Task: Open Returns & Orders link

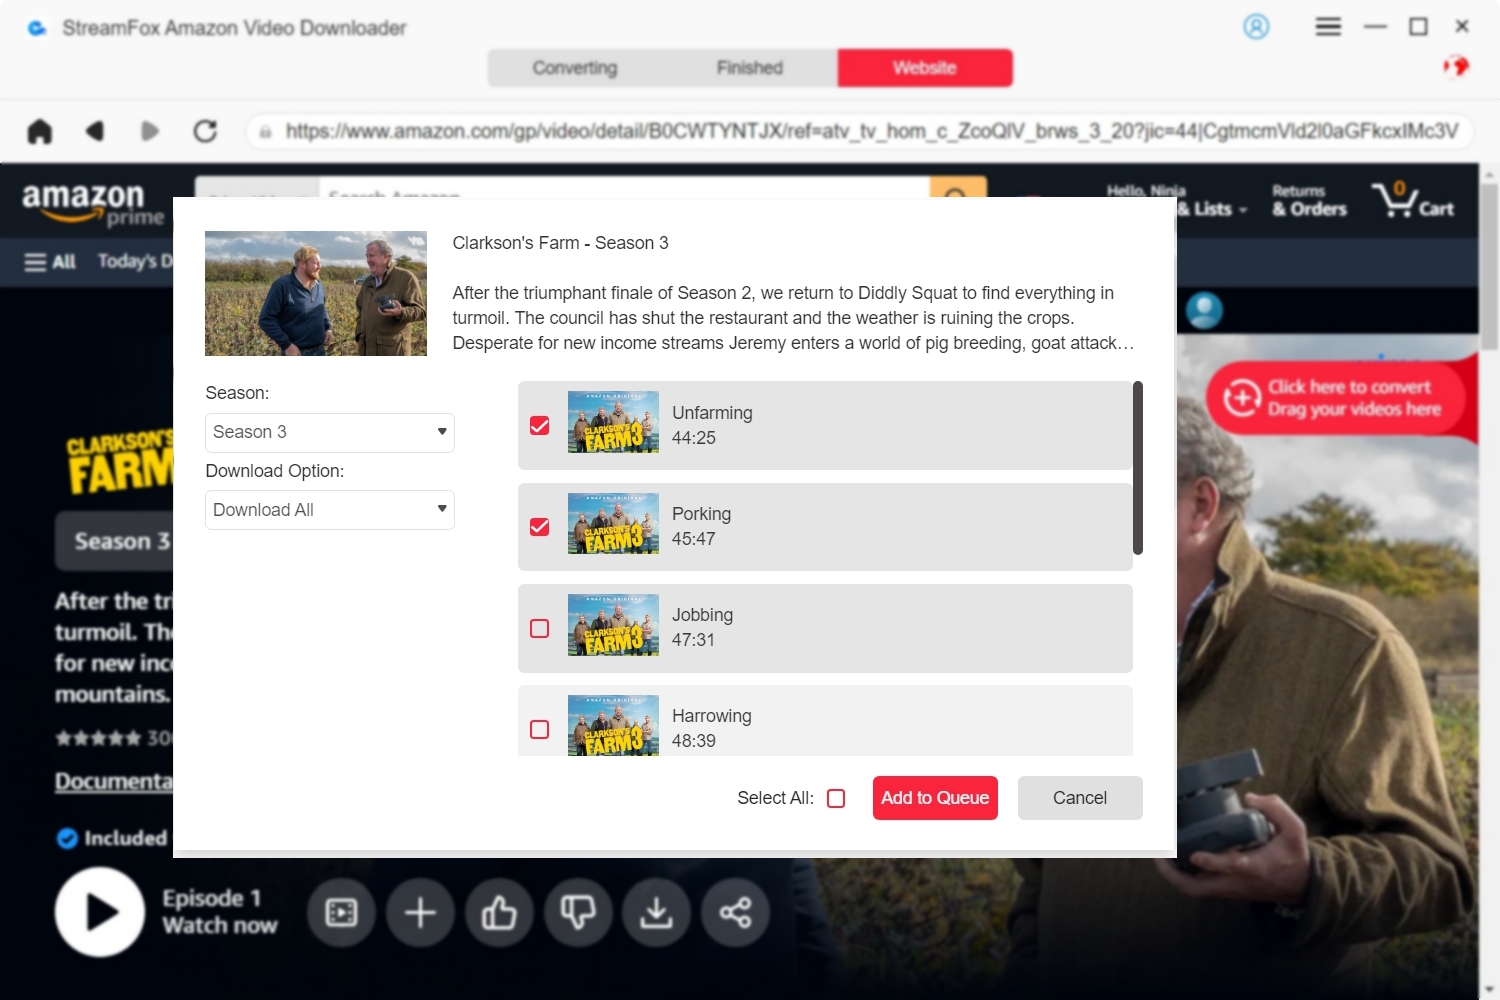Action: coord(1309,200)
